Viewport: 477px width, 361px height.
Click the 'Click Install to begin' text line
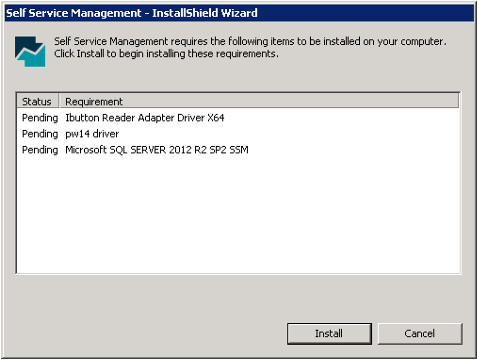[x=166, y=54]
